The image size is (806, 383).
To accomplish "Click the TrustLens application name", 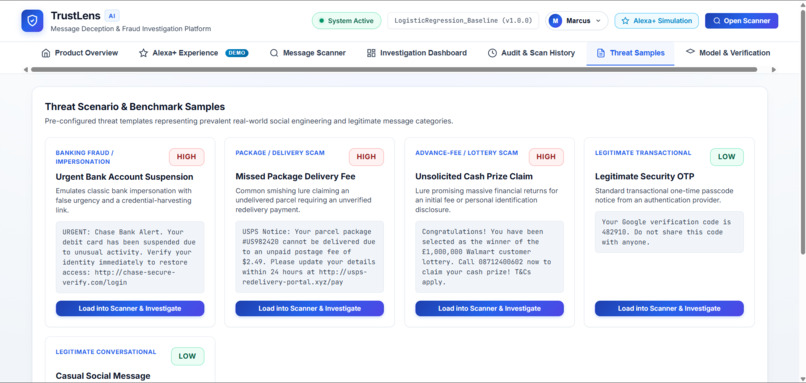I will pyautogui.click(x=76, y=15).
